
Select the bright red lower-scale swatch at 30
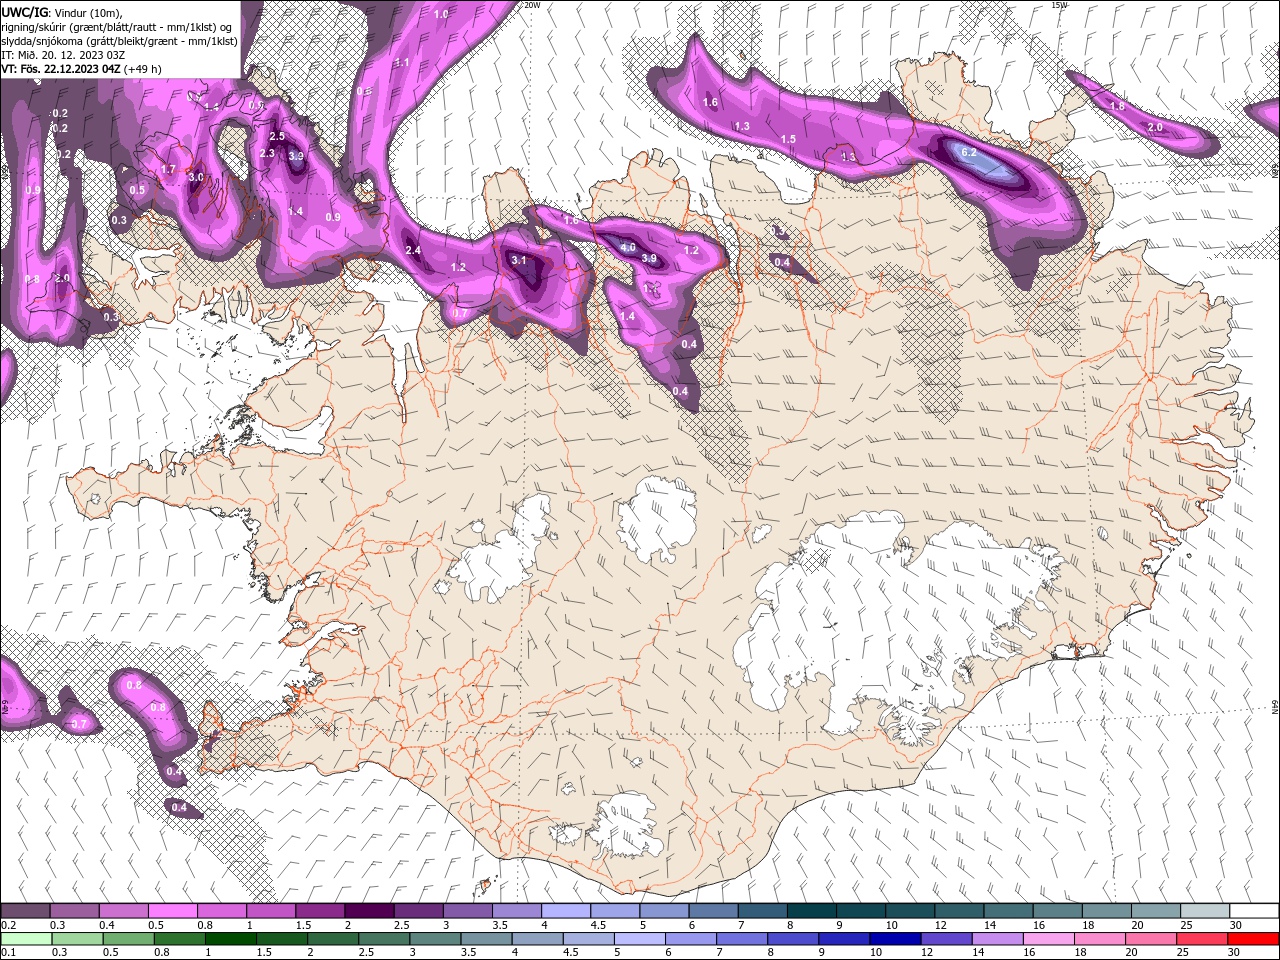pyautogui.click(x=1254, y=939)
